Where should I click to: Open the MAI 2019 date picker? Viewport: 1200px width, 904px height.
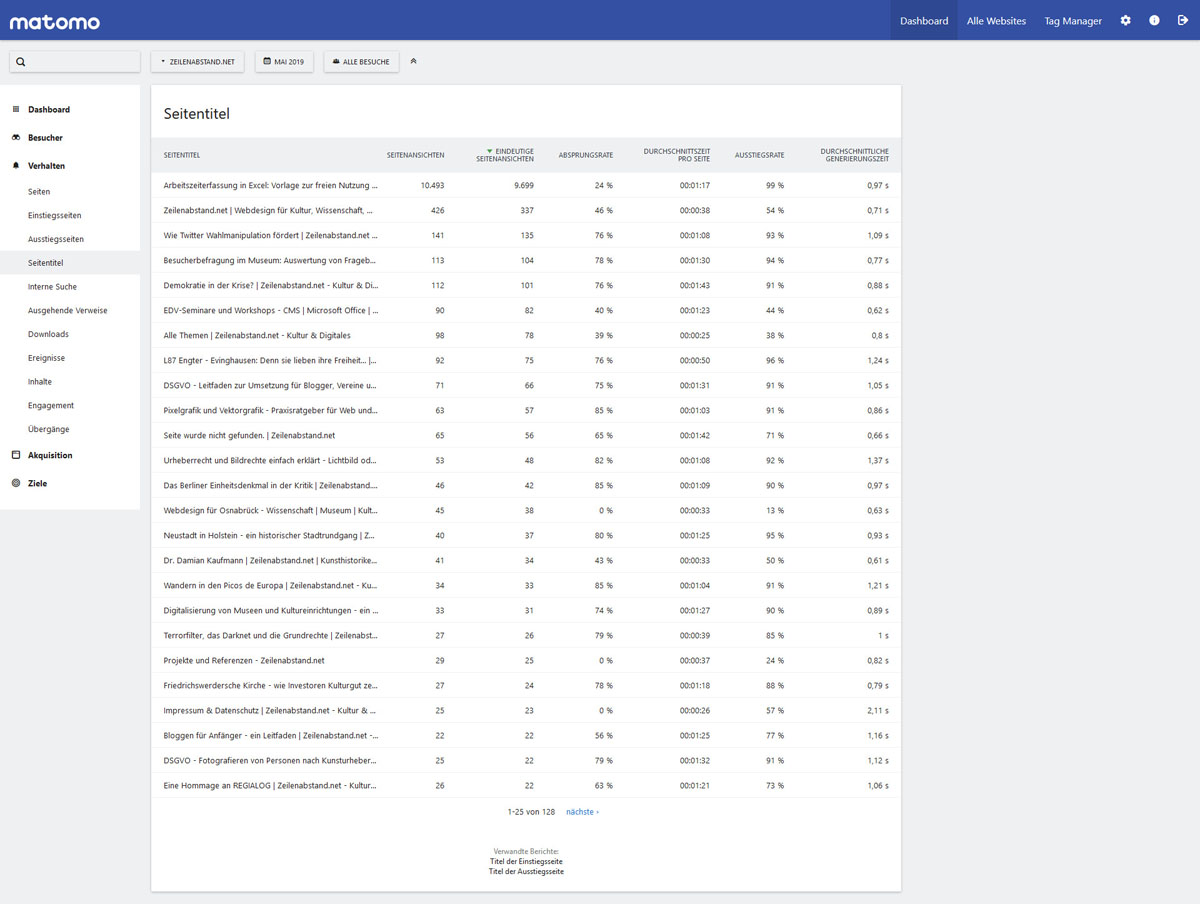pos(284,62)
